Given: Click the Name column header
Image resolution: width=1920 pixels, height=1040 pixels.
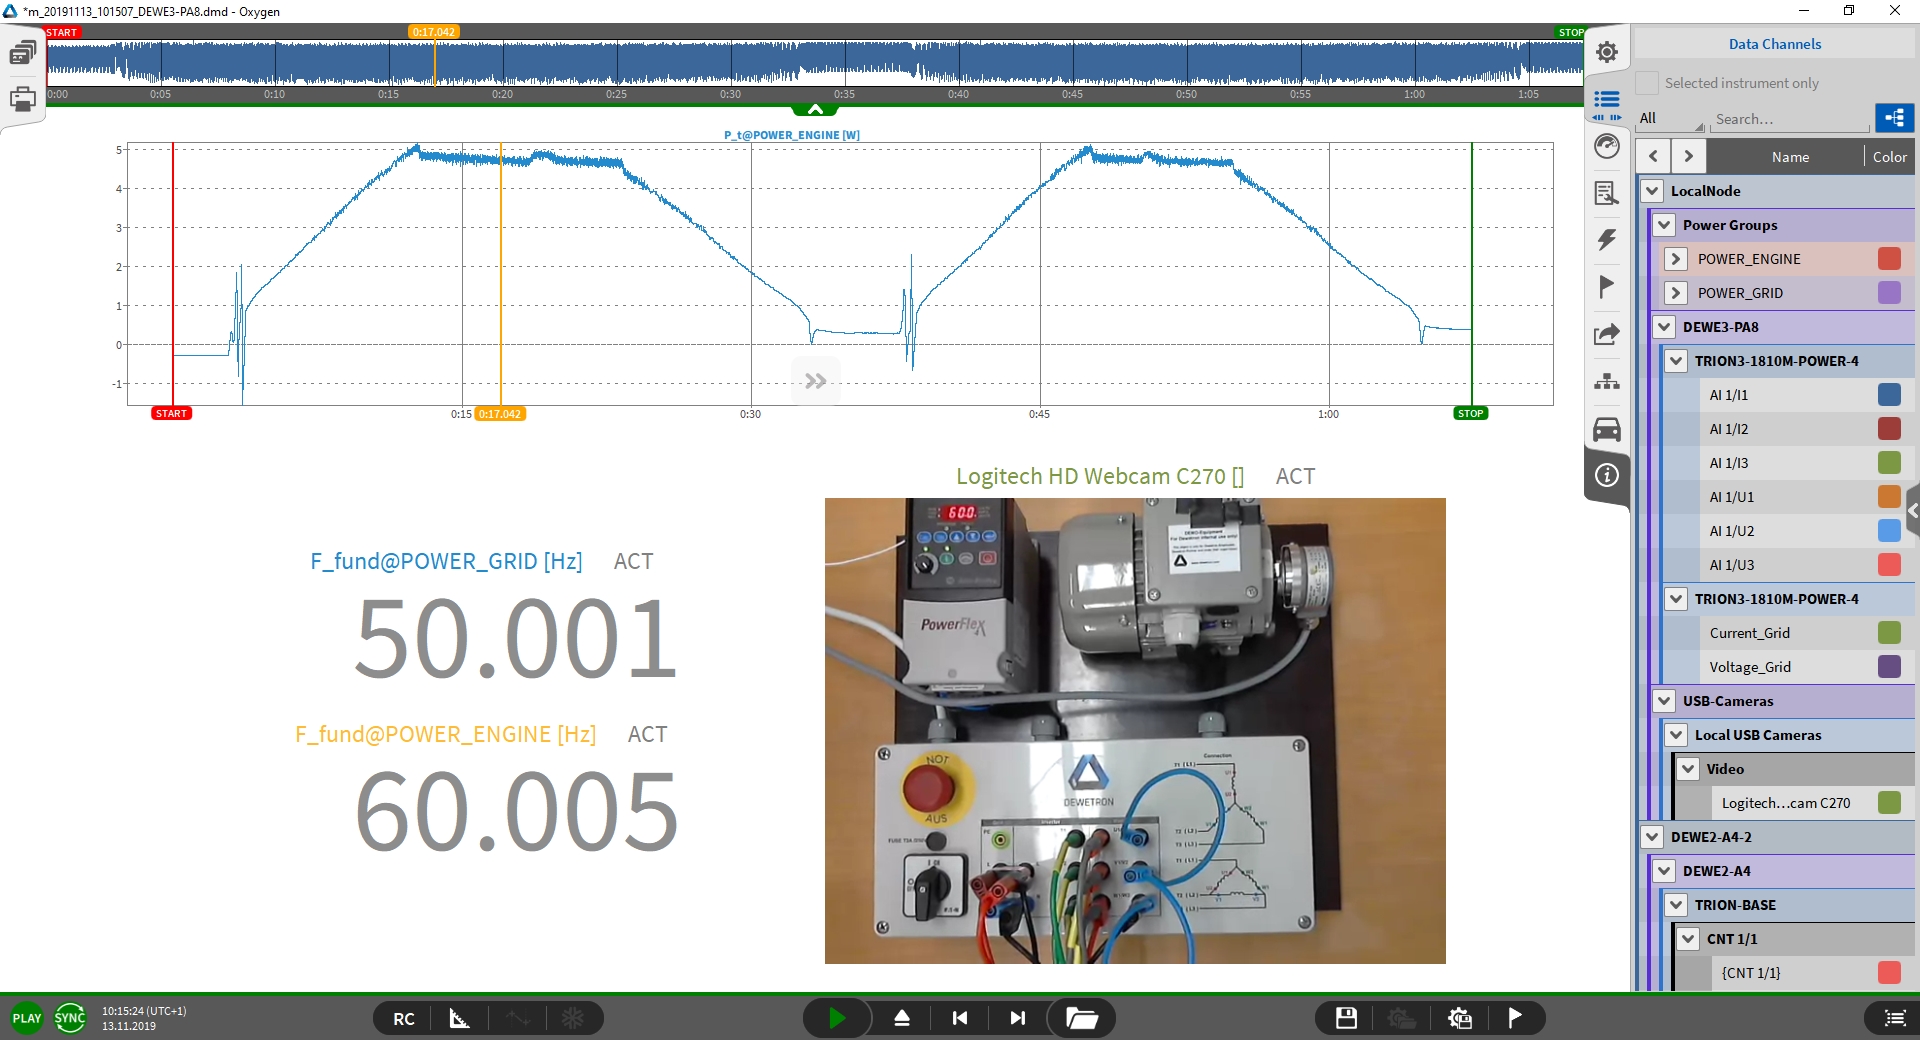Looking at the screenshot, I should tap(1789, 157).
